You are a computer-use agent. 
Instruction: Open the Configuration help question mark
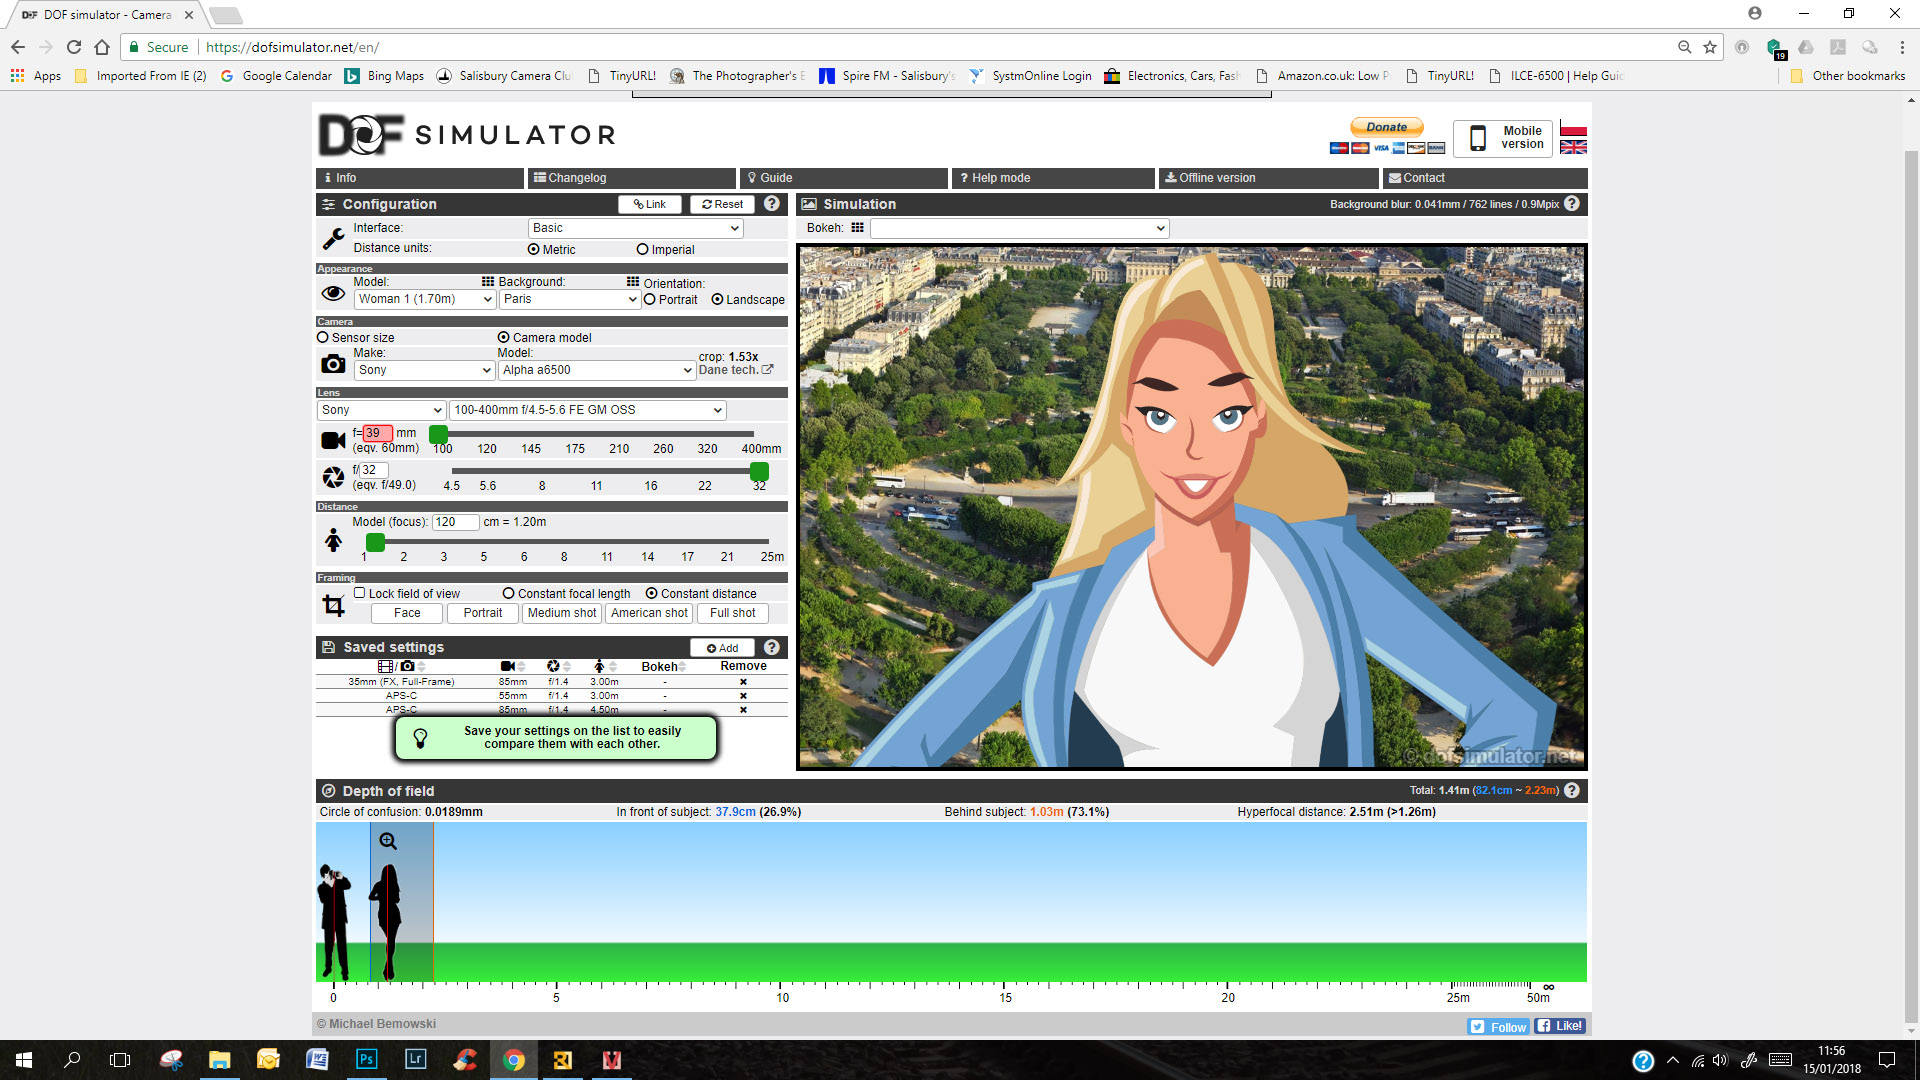pos(772,204)
